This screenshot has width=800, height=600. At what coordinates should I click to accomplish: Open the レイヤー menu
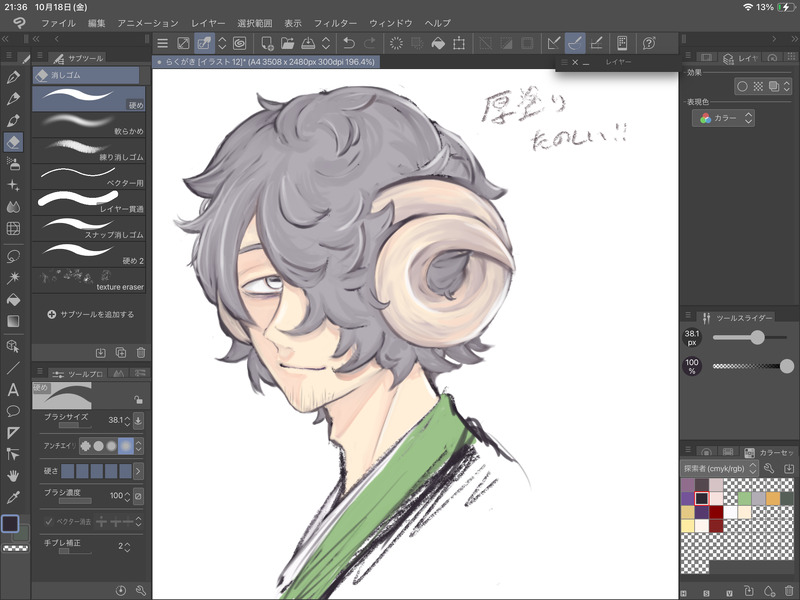[208, 23]
